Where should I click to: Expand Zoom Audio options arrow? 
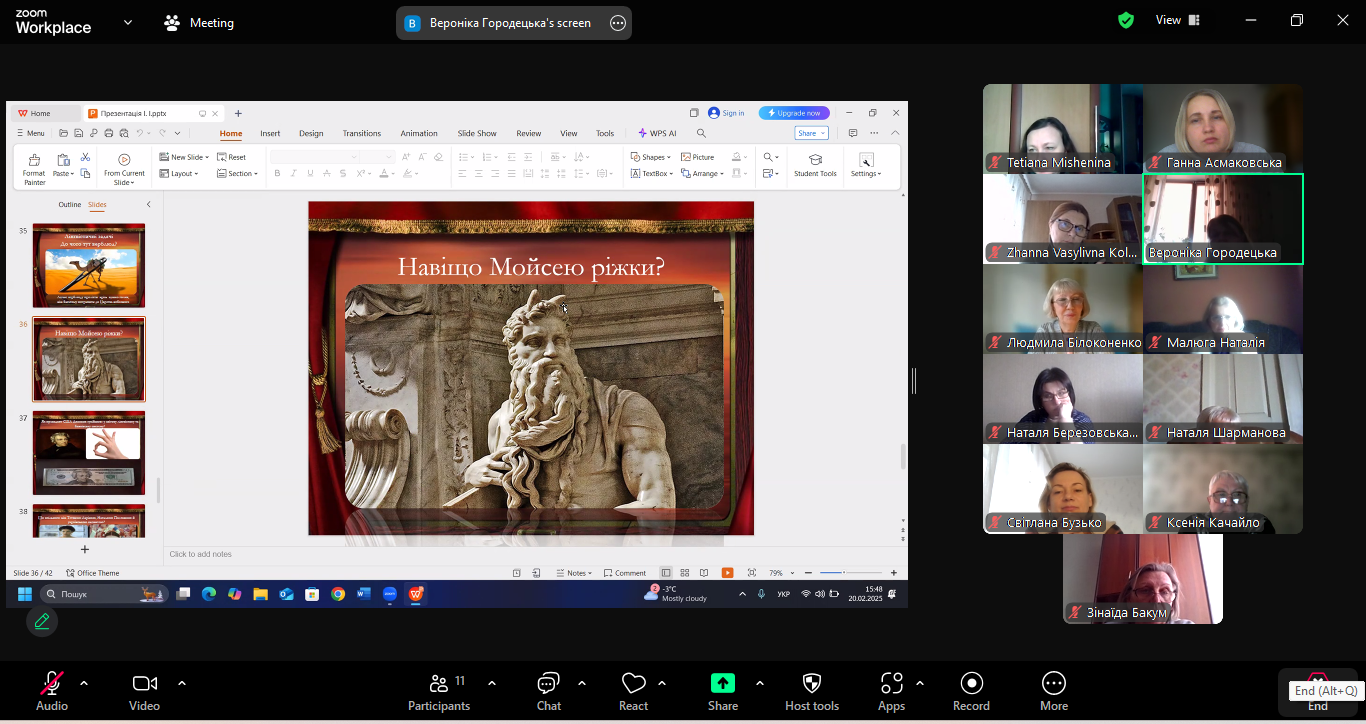tap(84, 683)
